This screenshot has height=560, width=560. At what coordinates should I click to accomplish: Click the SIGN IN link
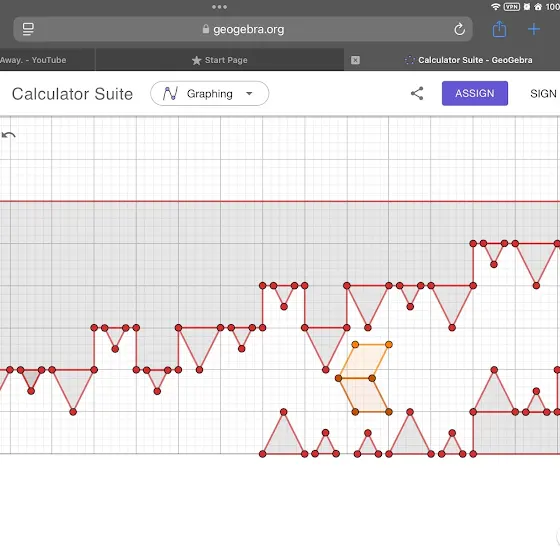(x=543, y=94)
